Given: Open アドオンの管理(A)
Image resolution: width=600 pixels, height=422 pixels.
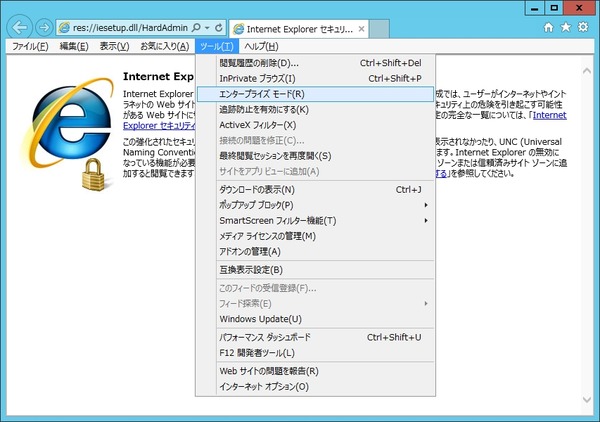Looking at the screenshot, I should pos(315,252).
